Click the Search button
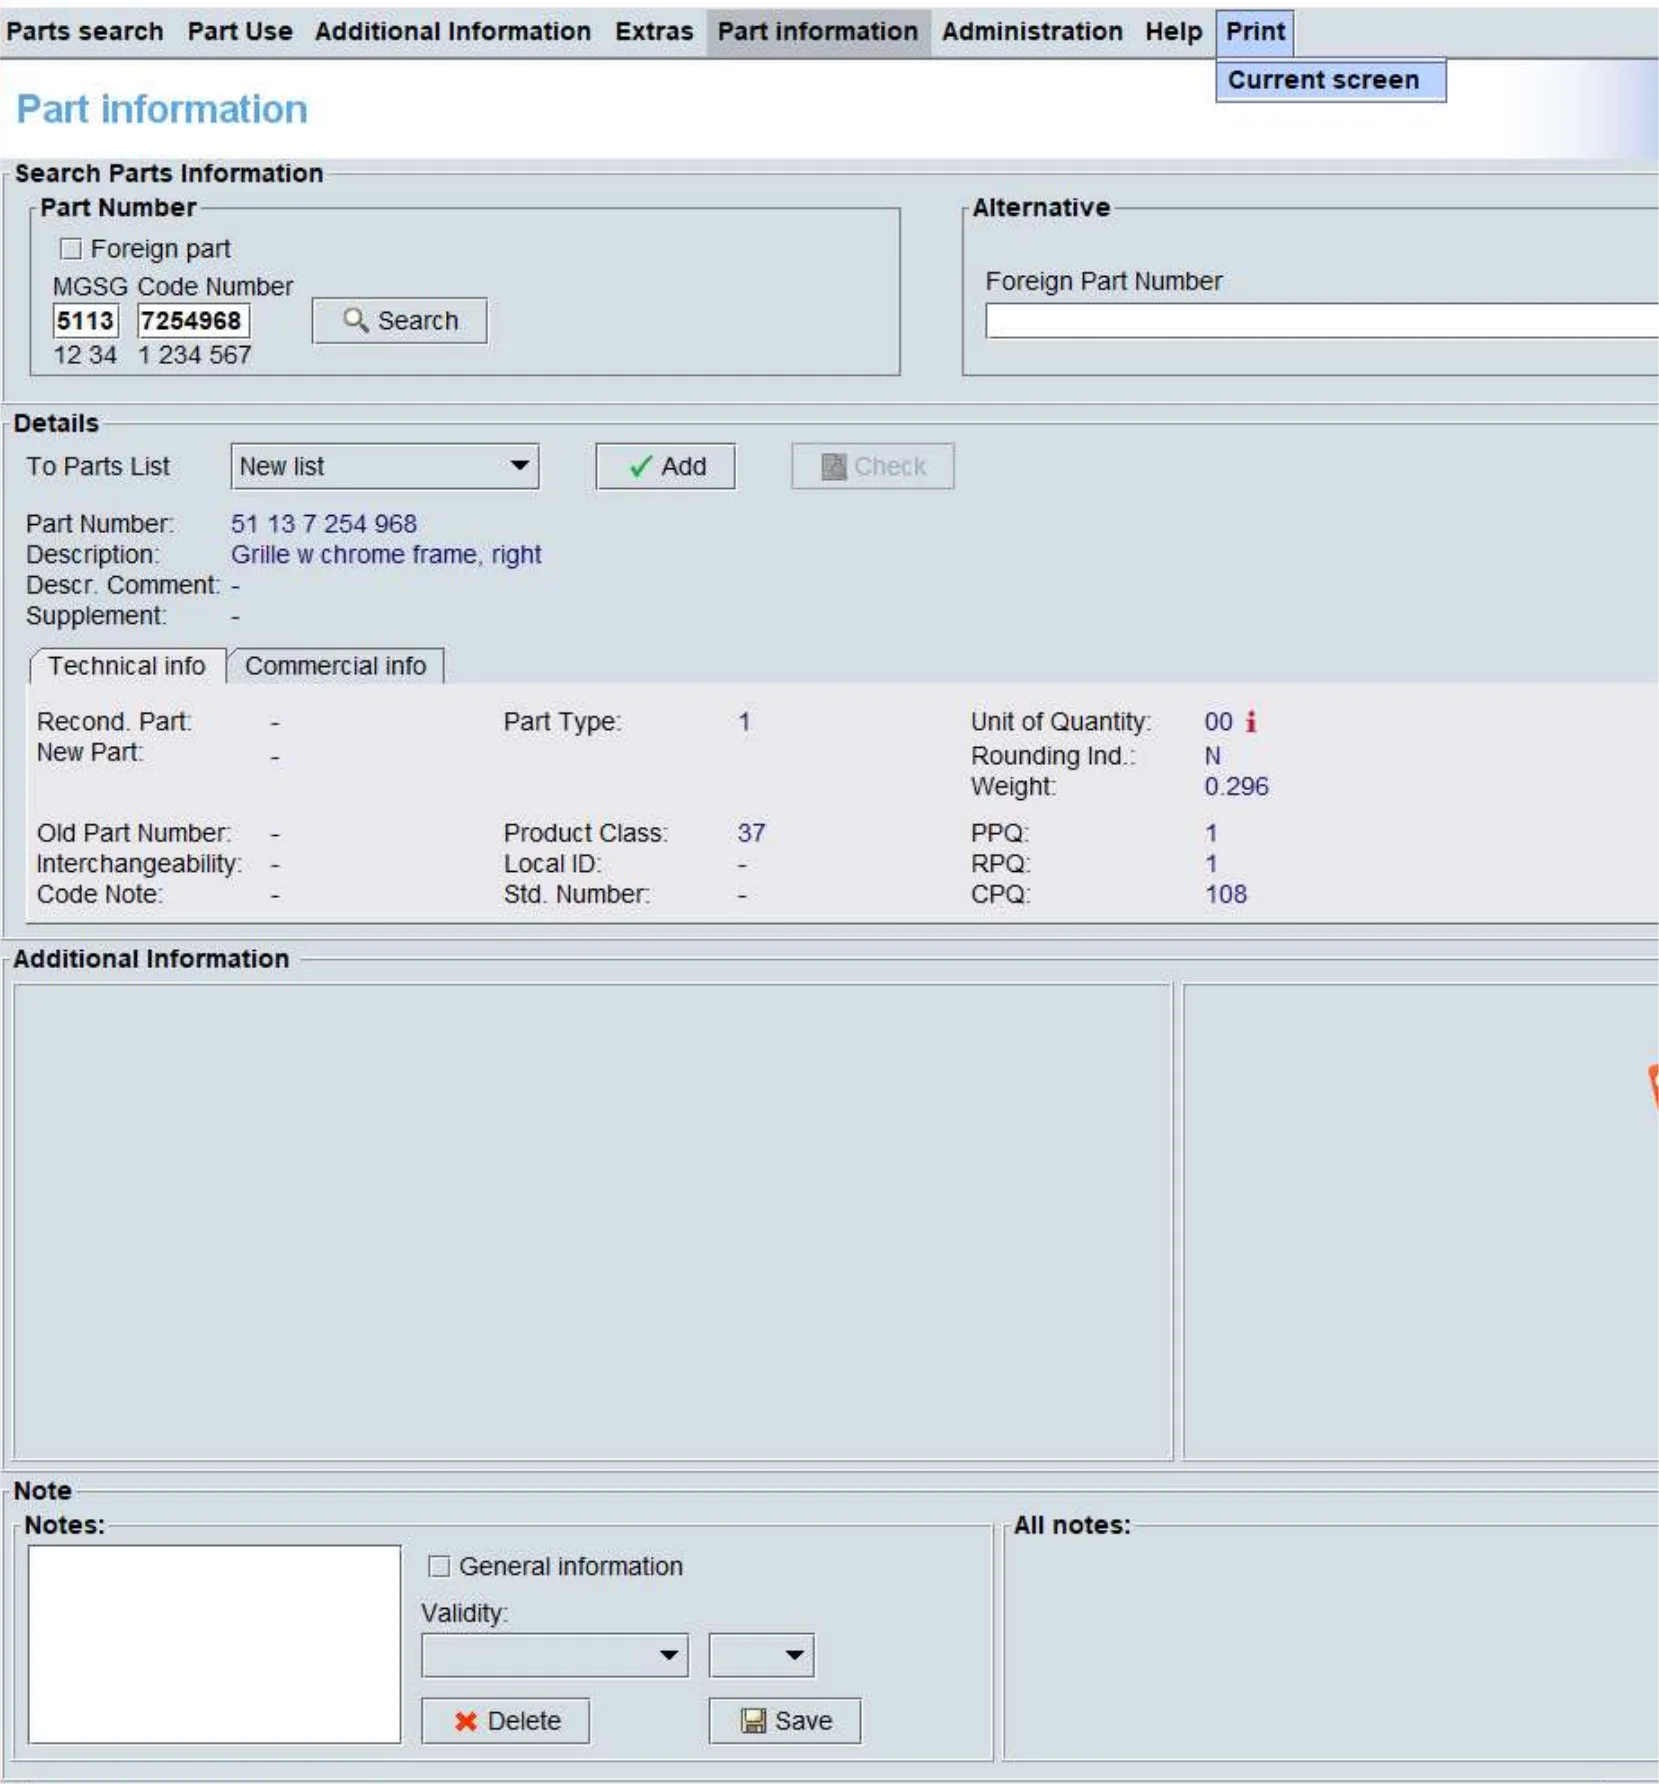This screenshot has width=1659, height=1784. pyautogui.click(x=400, y=321)
